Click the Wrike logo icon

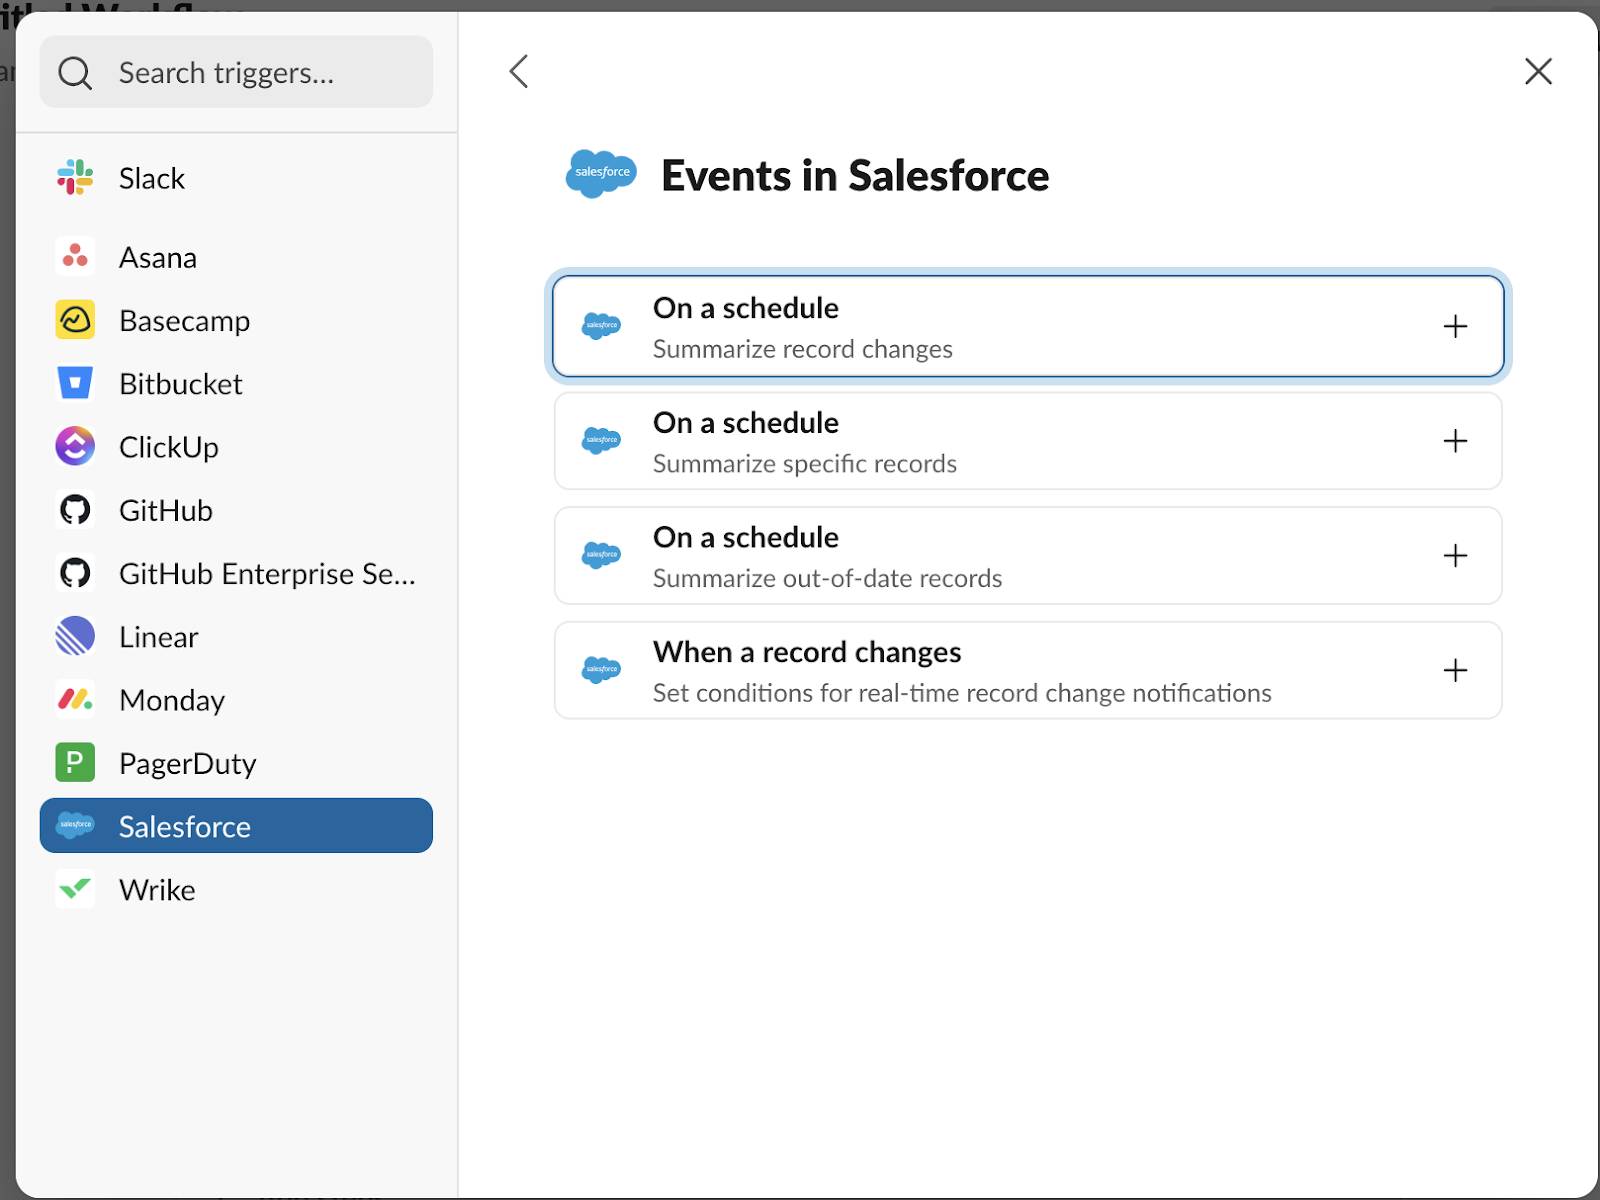pos(75,889)
